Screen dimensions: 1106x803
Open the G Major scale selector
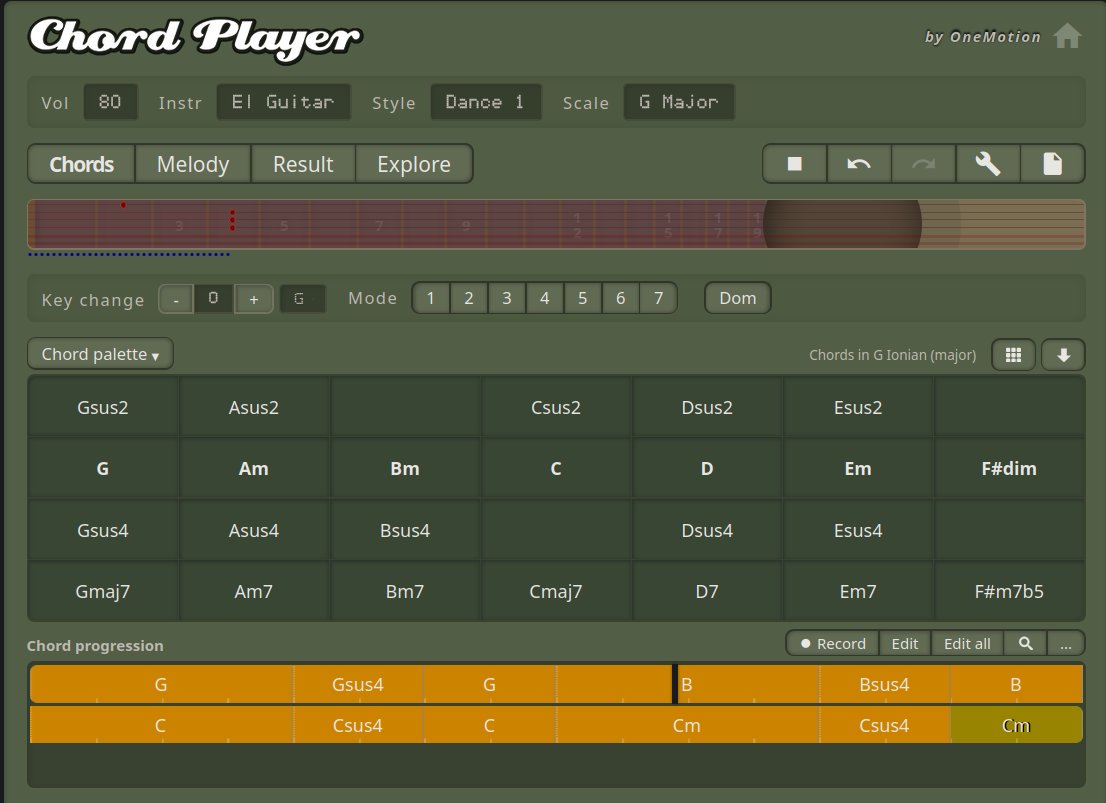tap(679, 102)
